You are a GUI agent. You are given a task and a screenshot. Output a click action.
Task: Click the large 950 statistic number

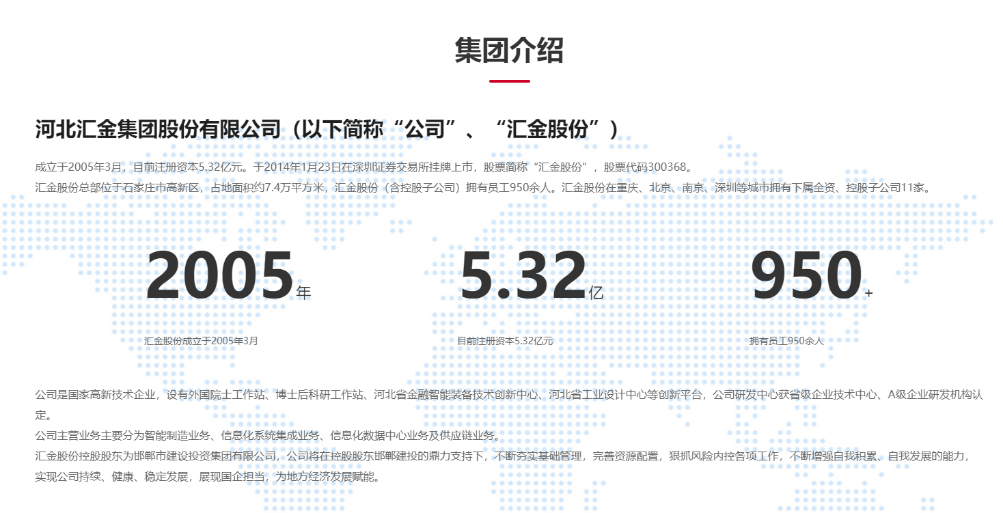point(806,276)
